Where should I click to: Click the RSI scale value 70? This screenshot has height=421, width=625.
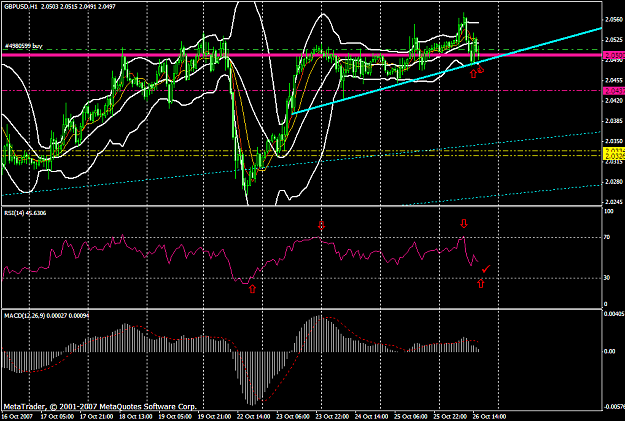click(x=607, y=237)
